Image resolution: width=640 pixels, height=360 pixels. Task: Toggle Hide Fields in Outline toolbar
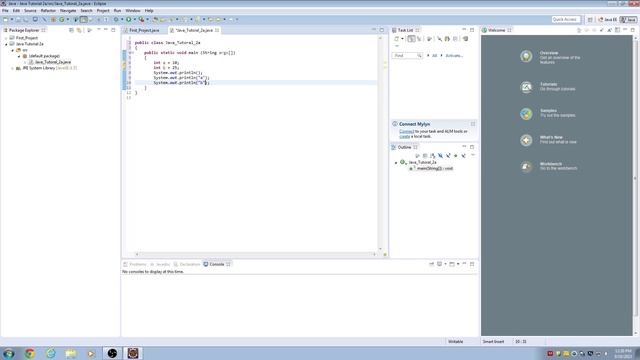[x=440, y=156]
